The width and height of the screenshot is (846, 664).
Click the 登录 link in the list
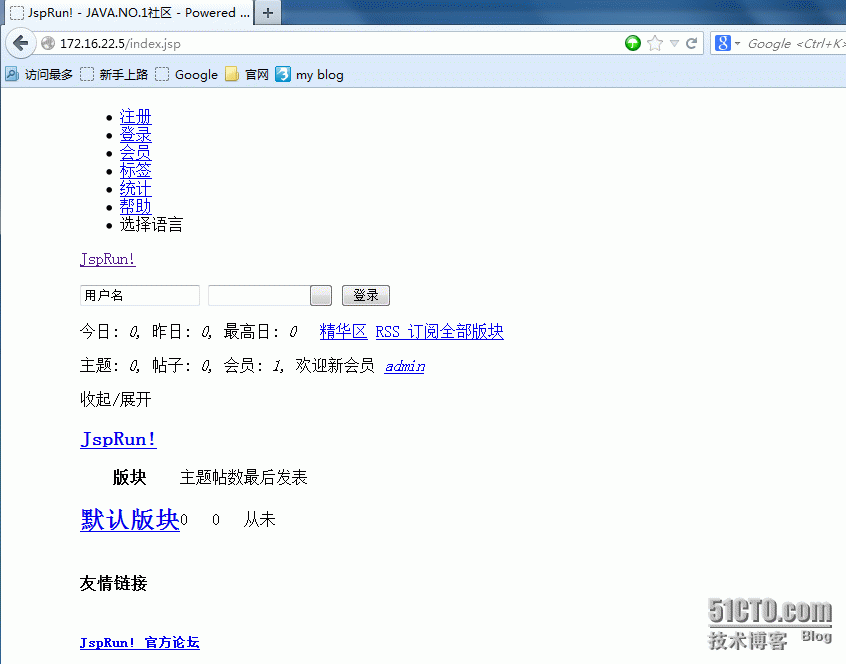click(135, 135)
